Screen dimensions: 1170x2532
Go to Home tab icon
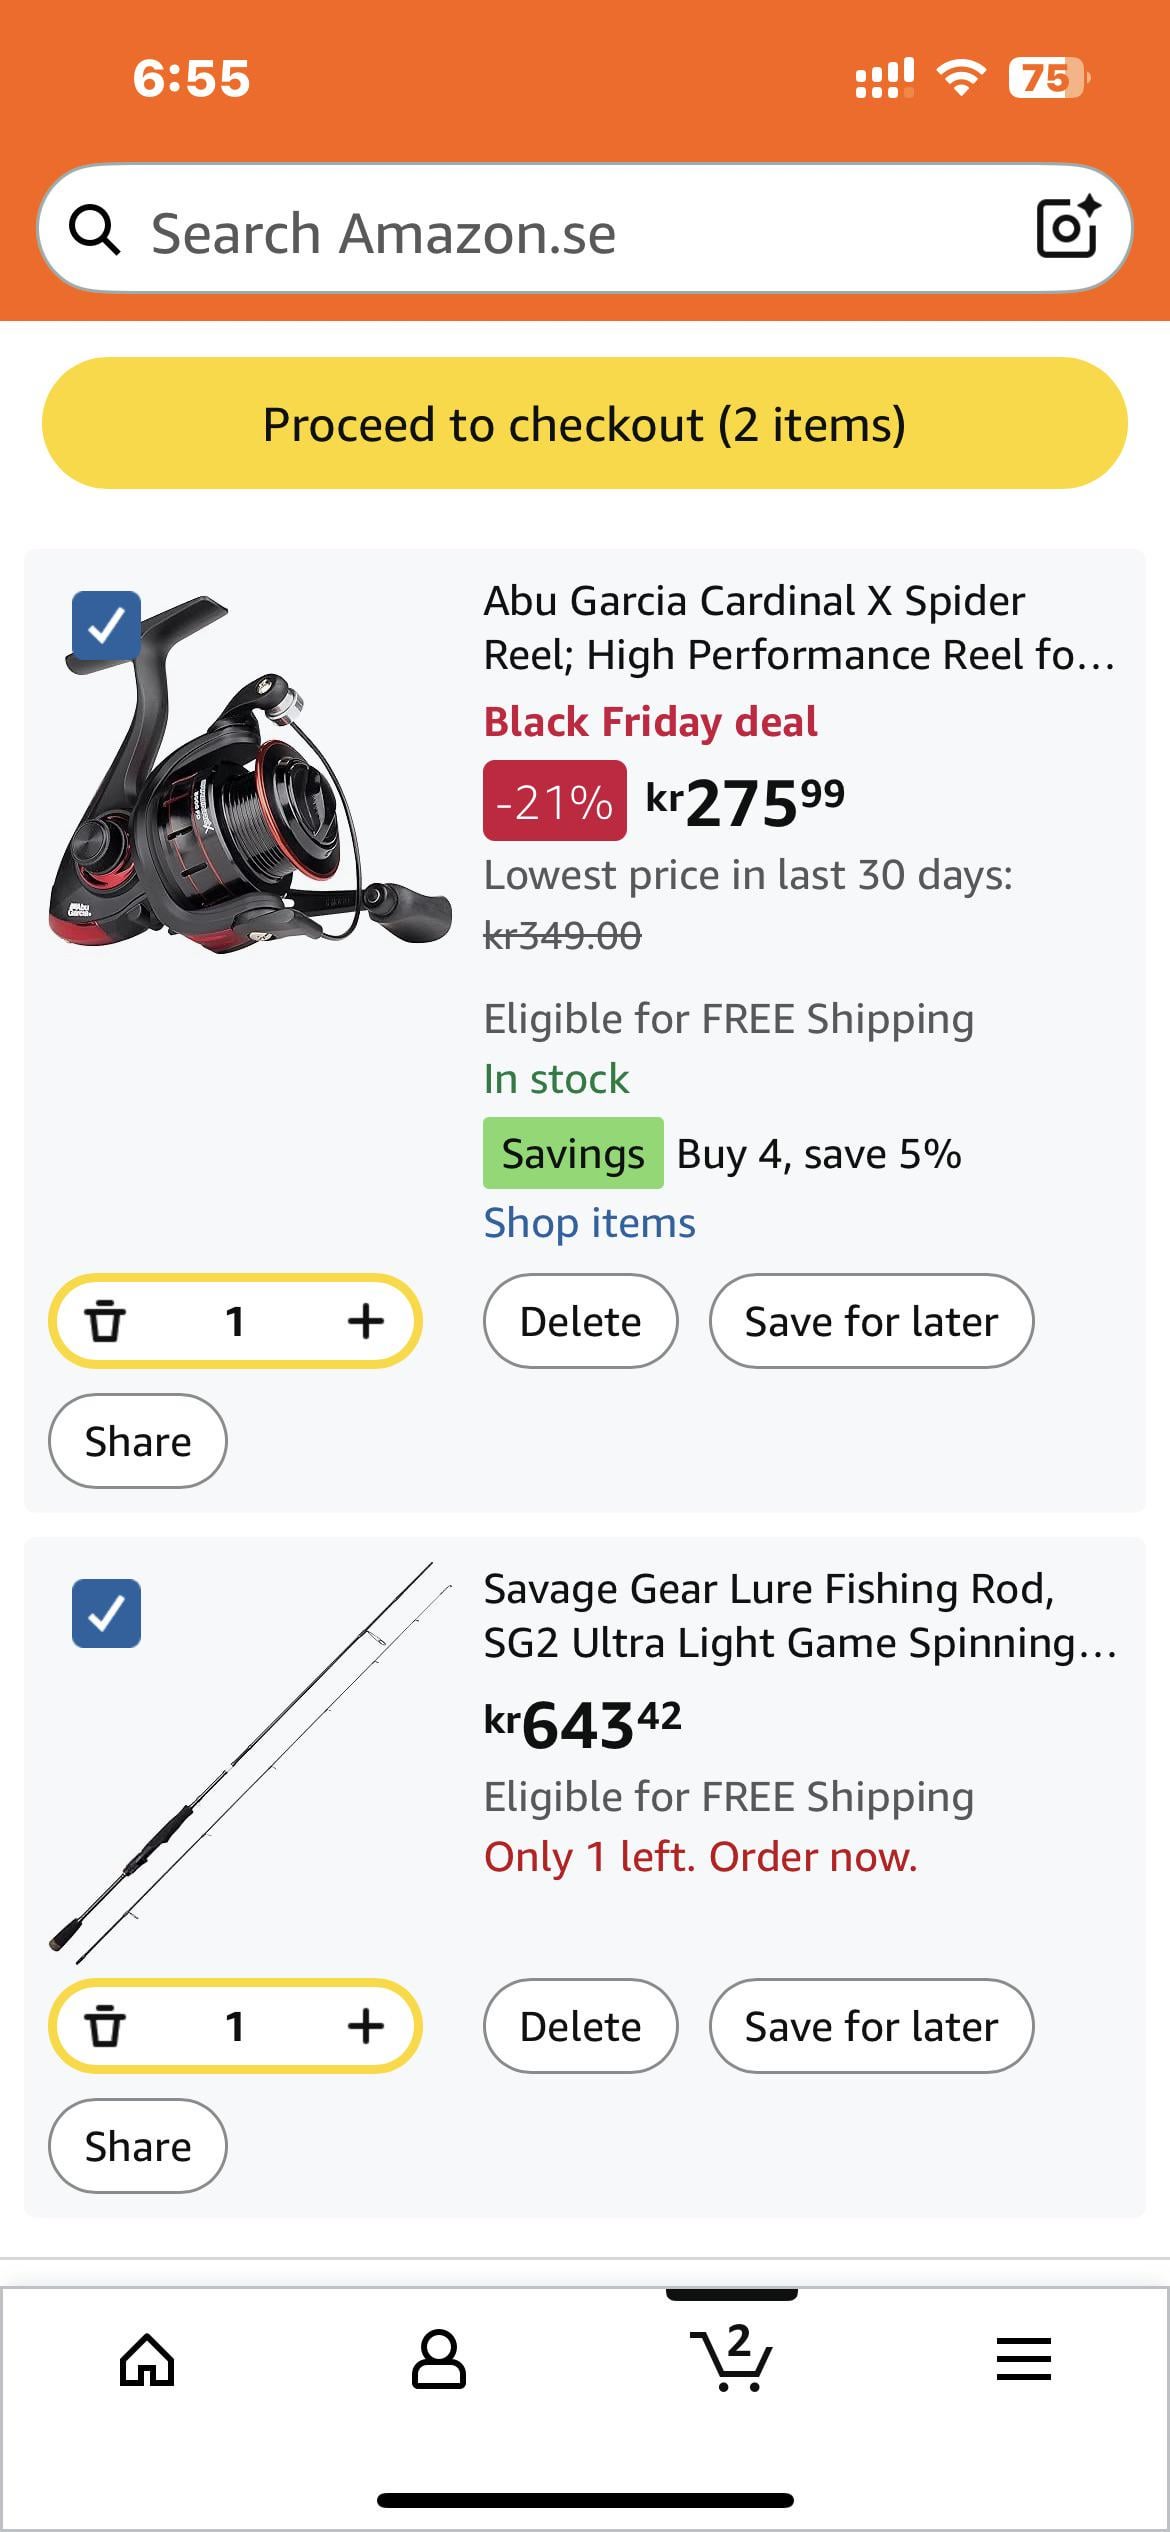pos(147,2360)
